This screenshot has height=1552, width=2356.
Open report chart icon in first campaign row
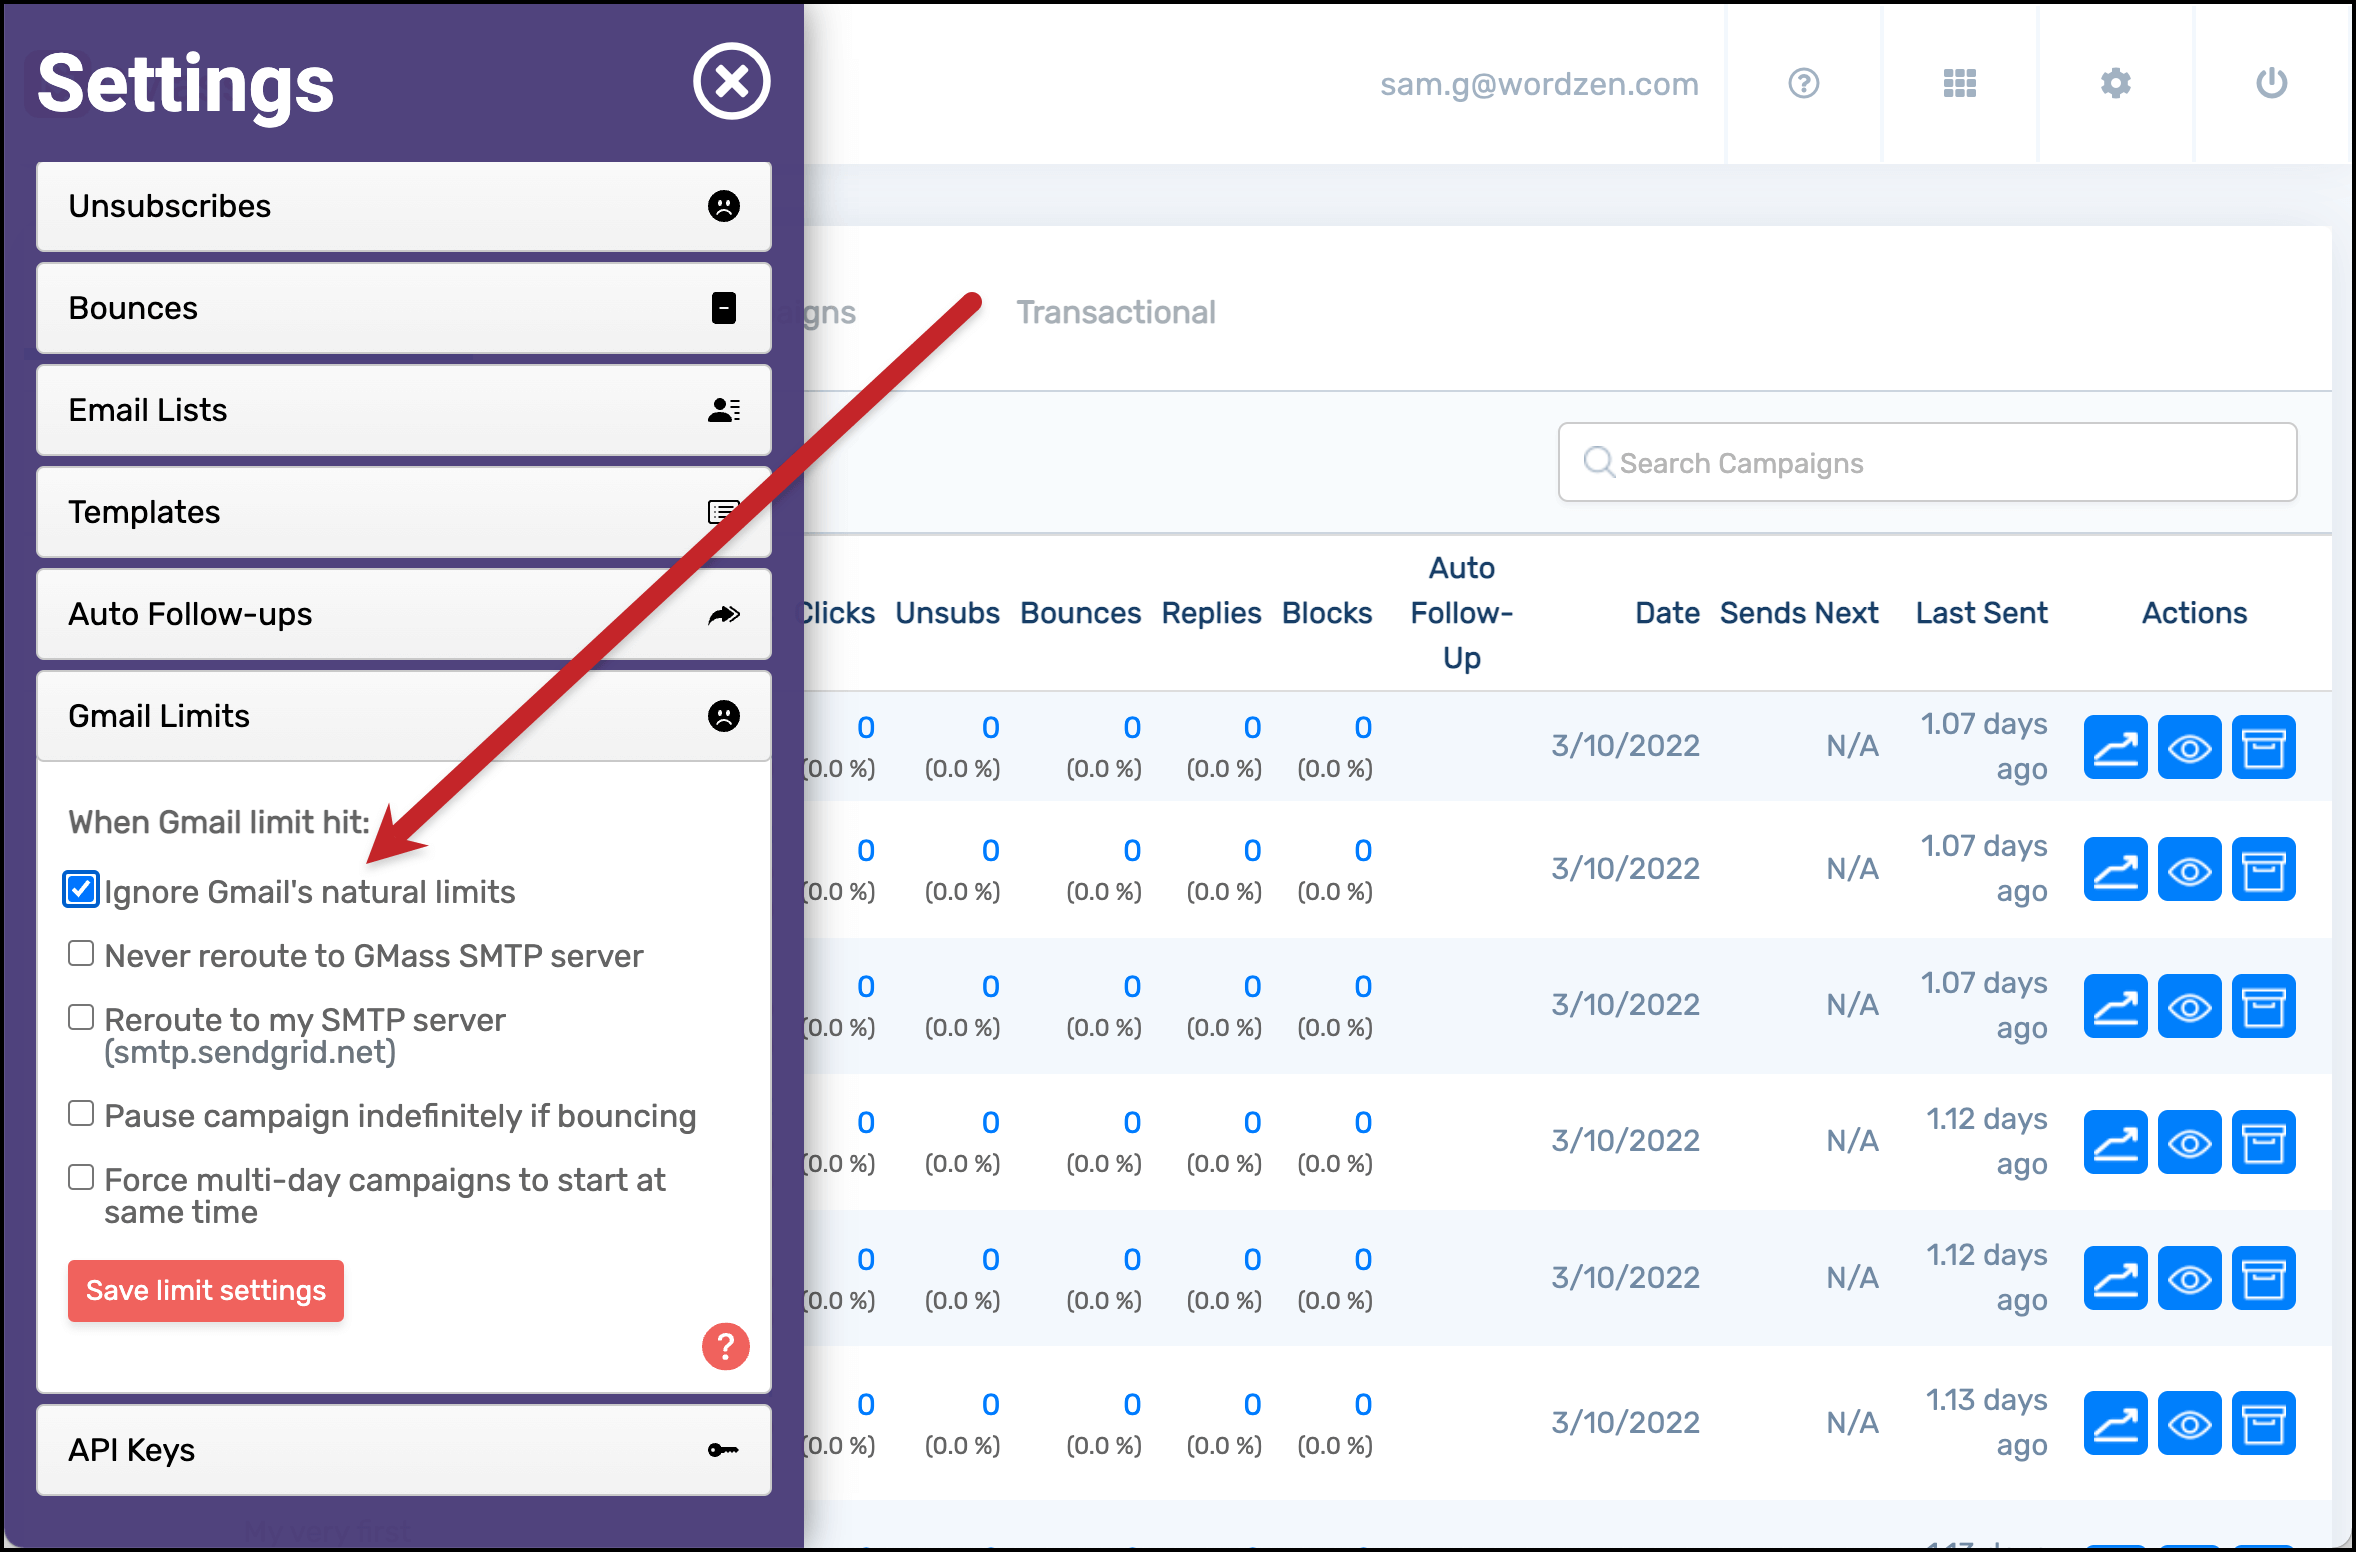click(2115, 747)
